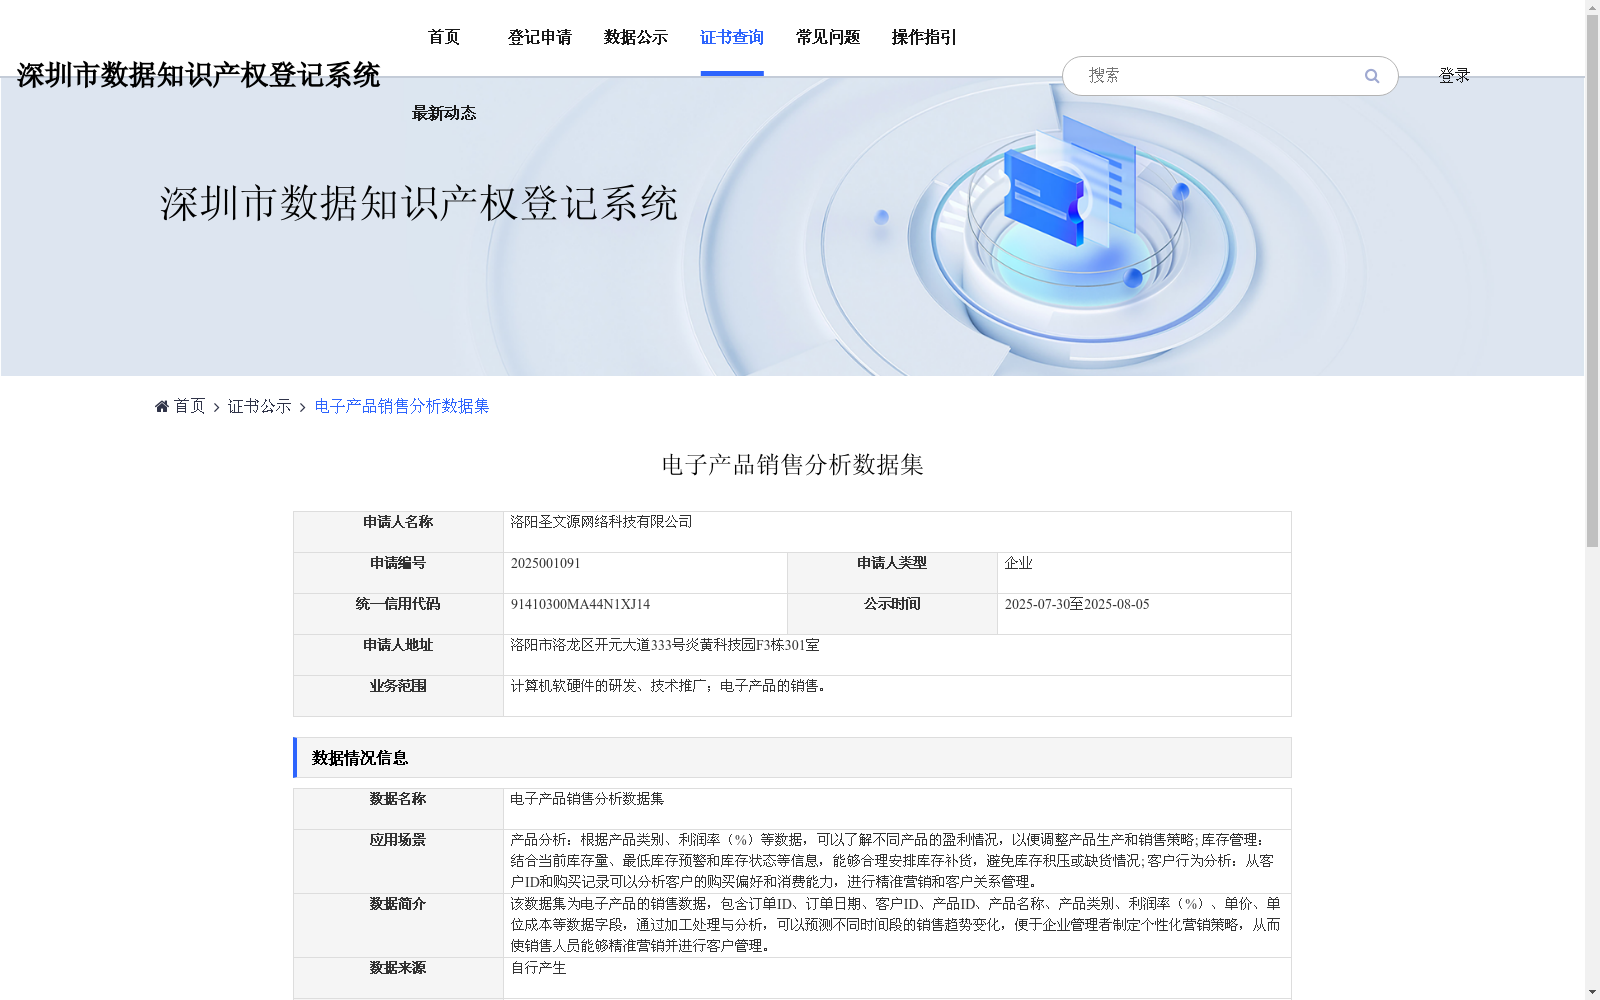
Task: Open the 登记申请 menu item
Action: coord(540,37)
